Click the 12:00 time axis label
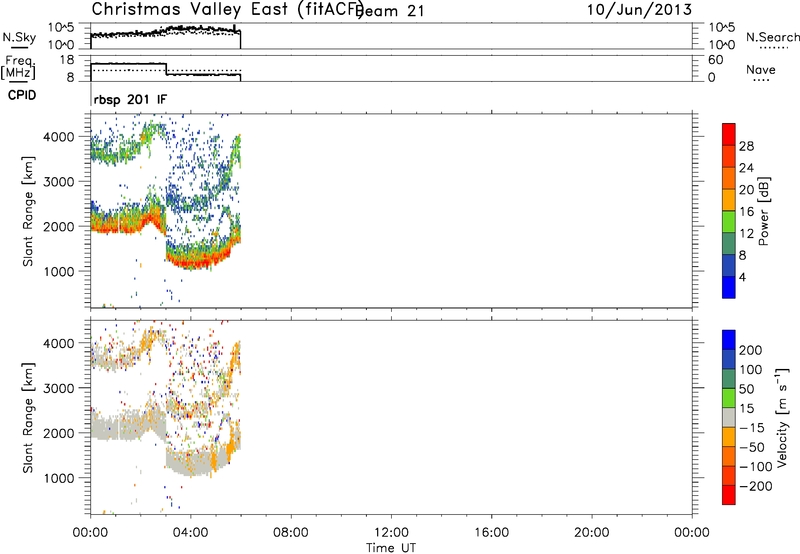 tap(391, 533)
